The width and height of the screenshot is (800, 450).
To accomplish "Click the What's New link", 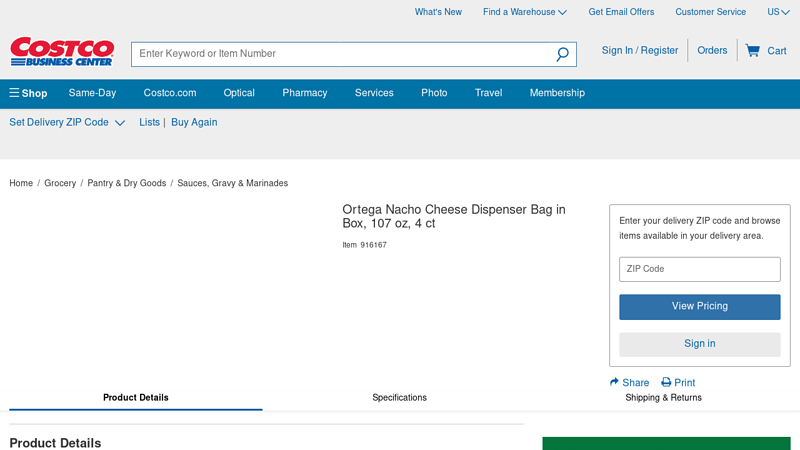I will point(438,12).
